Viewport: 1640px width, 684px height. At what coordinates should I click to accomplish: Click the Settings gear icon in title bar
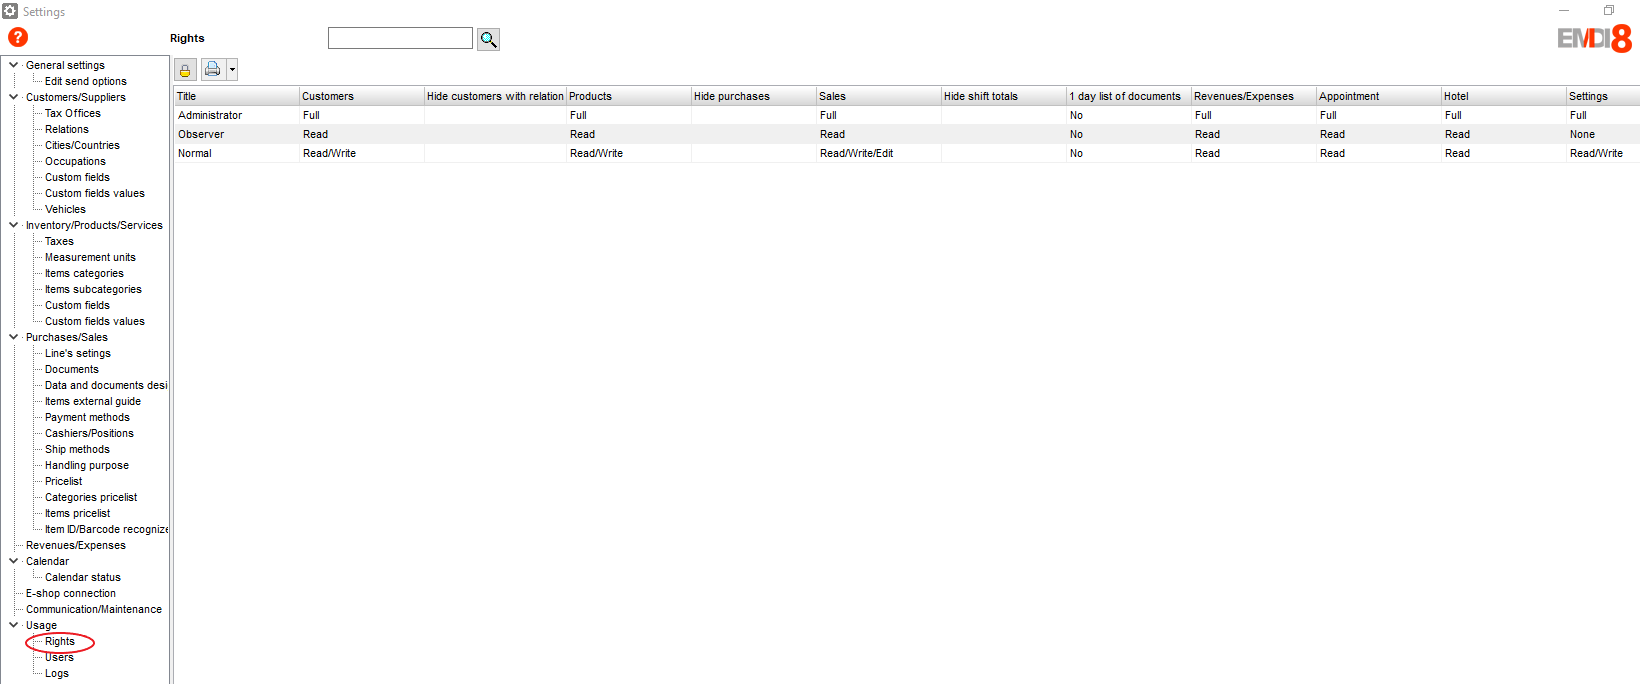(x=10, y=11)
